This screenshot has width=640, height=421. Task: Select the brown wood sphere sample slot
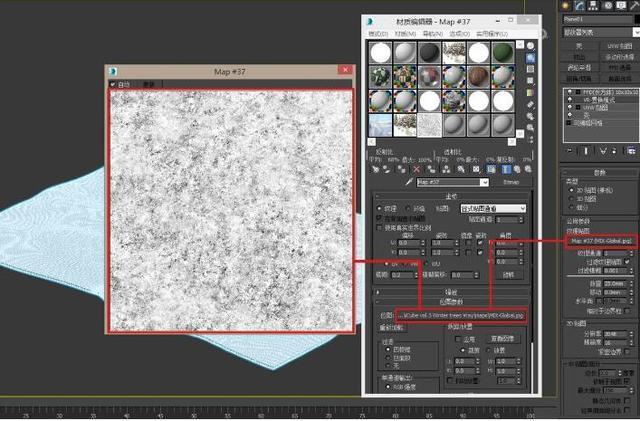(x=478, y=76)
